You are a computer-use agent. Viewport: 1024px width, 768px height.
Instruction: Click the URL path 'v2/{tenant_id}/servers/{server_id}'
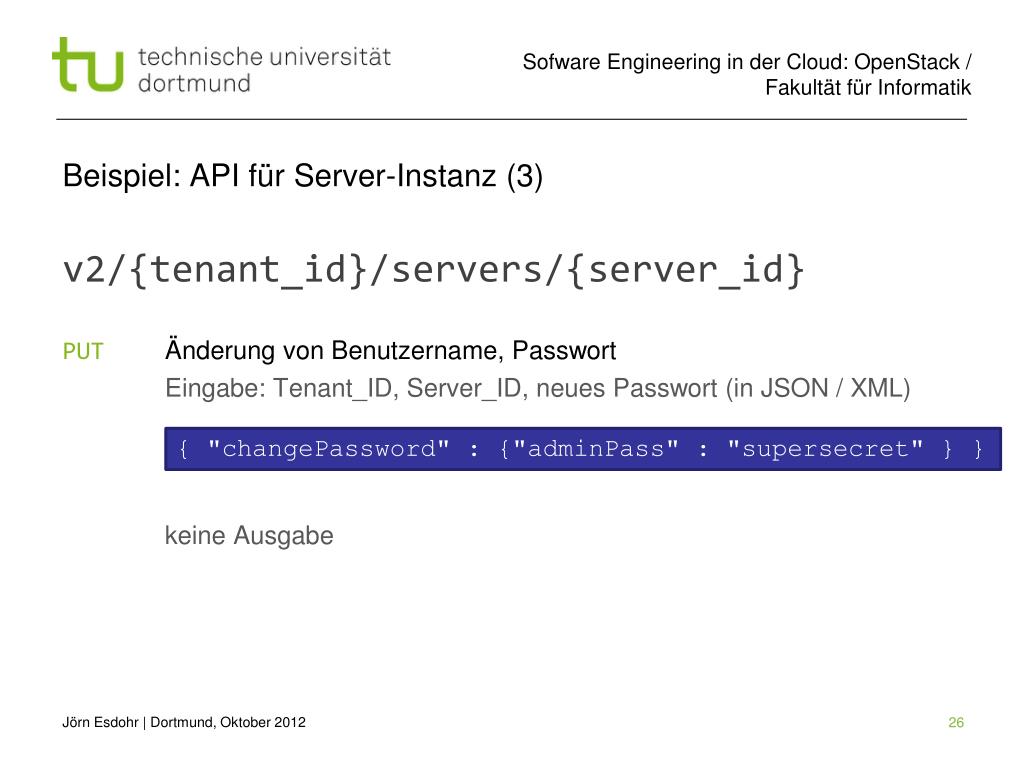(x=434, y=270)
